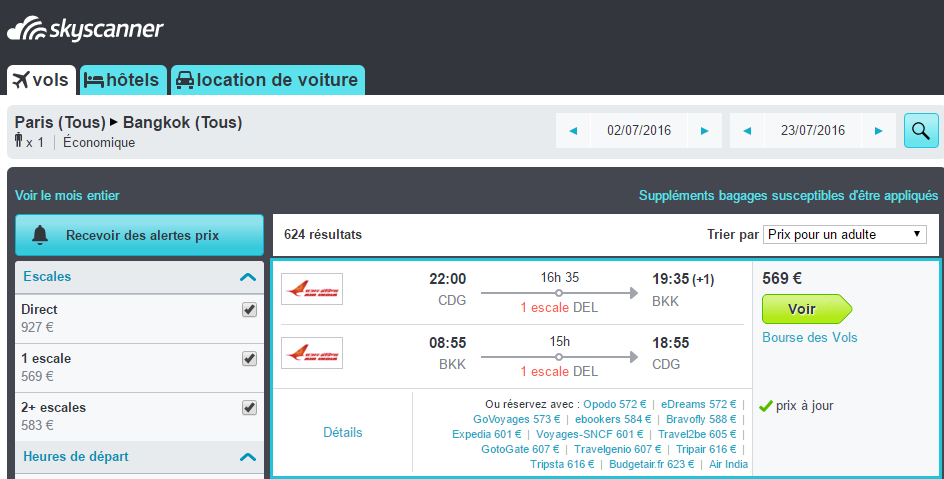
Task: Click the 569 € price
Action: pyautogui.click(x=782, y=279)
